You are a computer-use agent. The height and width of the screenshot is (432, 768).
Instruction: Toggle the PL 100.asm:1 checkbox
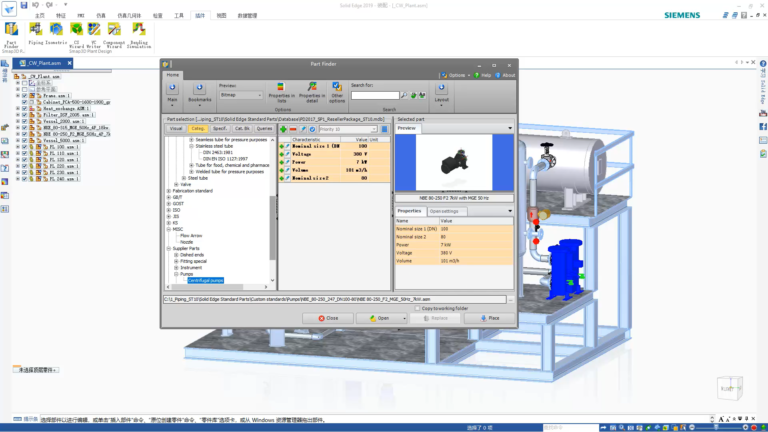pos(24,147)
